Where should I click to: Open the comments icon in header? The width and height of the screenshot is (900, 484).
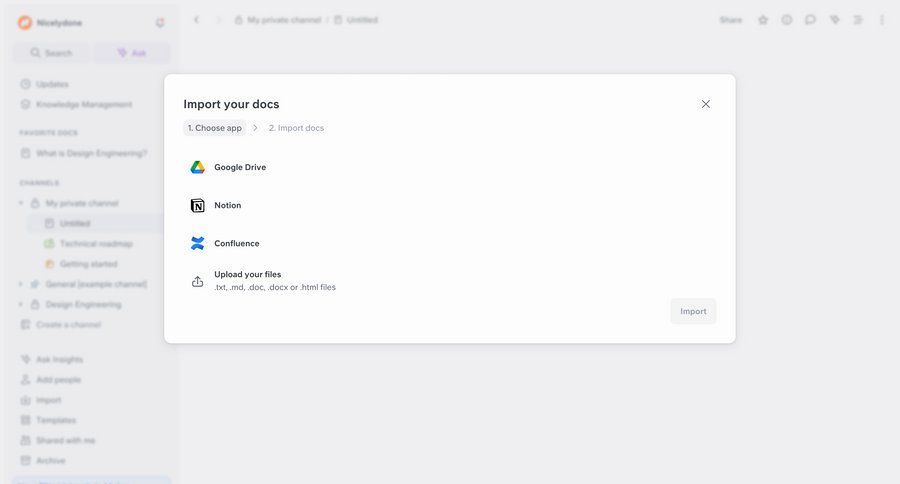(811, 20)
